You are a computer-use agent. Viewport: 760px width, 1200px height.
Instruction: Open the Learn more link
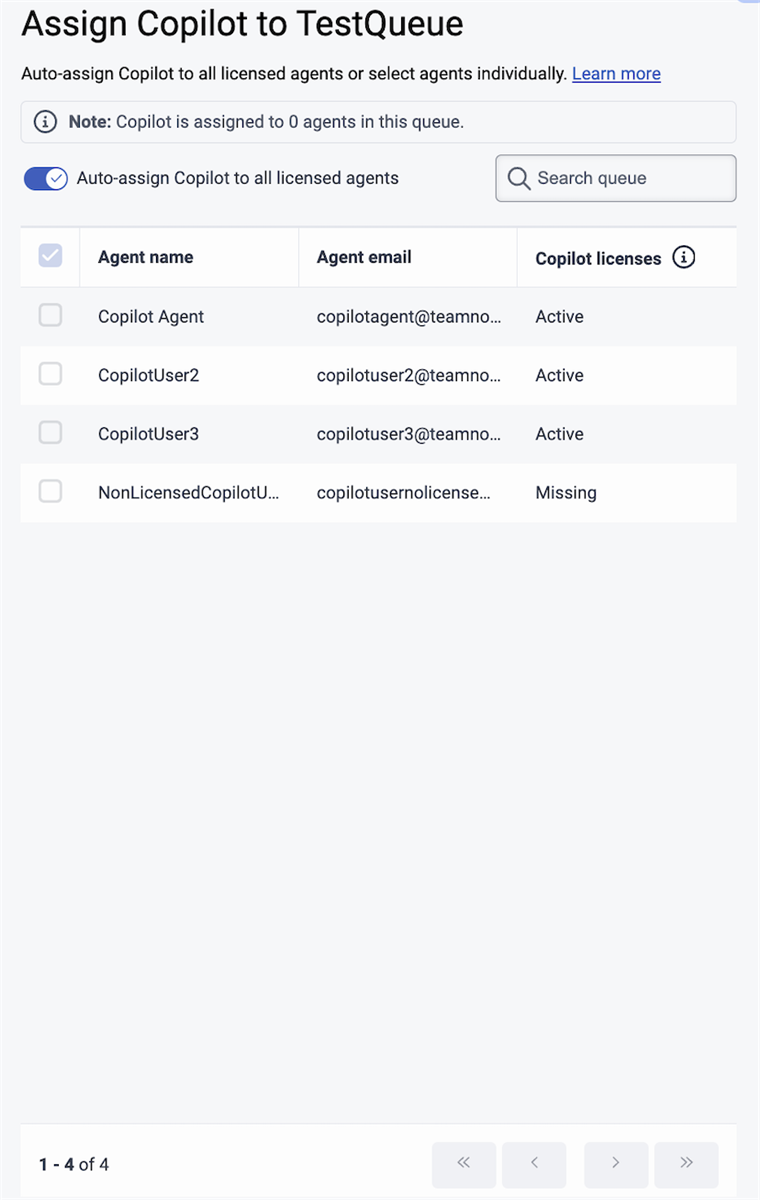point(616,74)
